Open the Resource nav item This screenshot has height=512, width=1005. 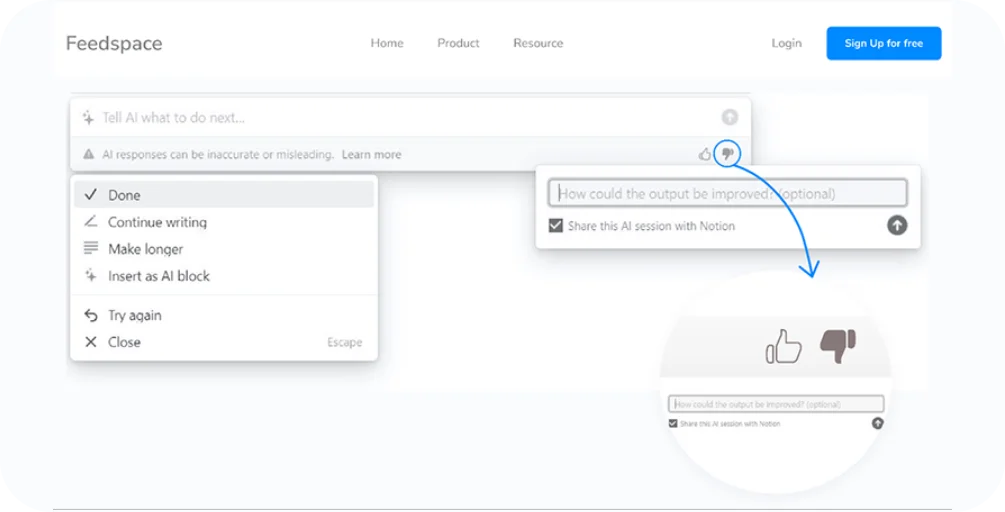tap(538, 43)
